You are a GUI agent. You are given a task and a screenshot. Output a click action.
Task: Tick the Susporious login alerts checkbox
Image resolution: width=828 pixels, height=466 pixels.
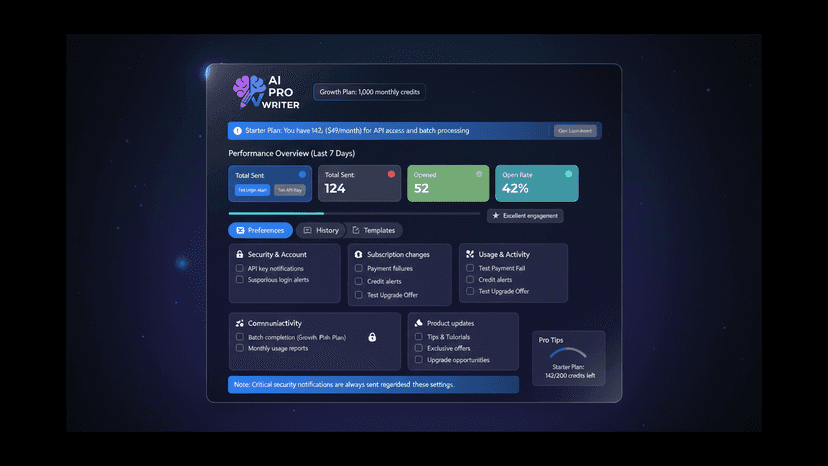(240, 279)
